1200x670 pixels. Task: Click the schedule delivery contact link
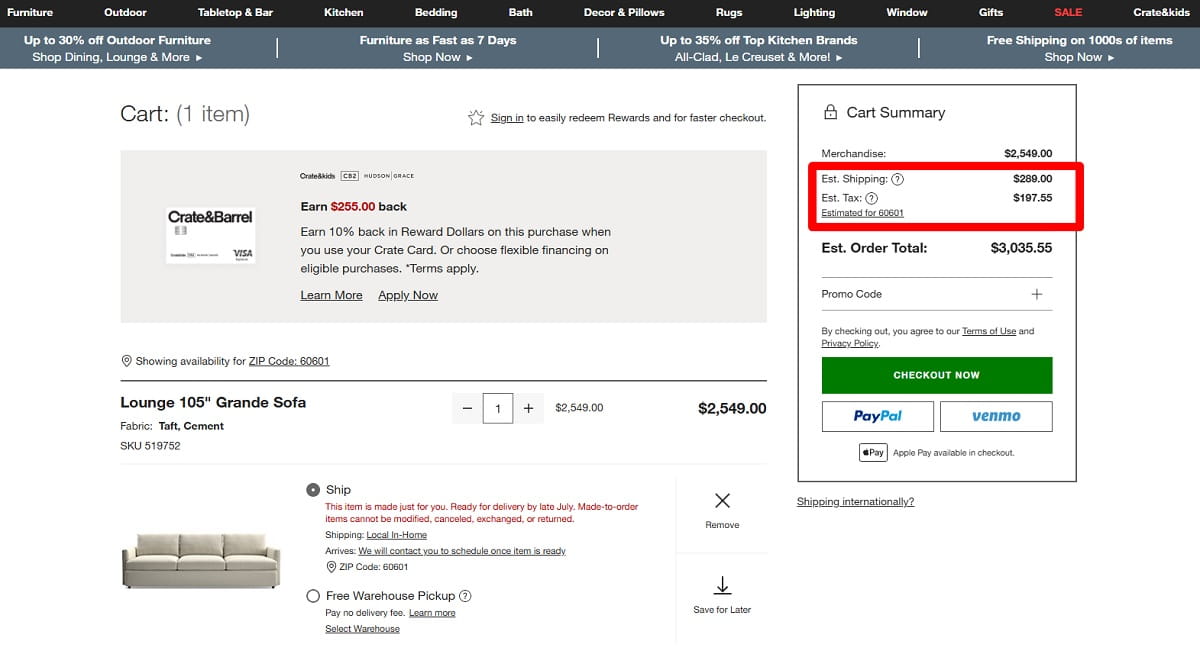pos(462,551)
